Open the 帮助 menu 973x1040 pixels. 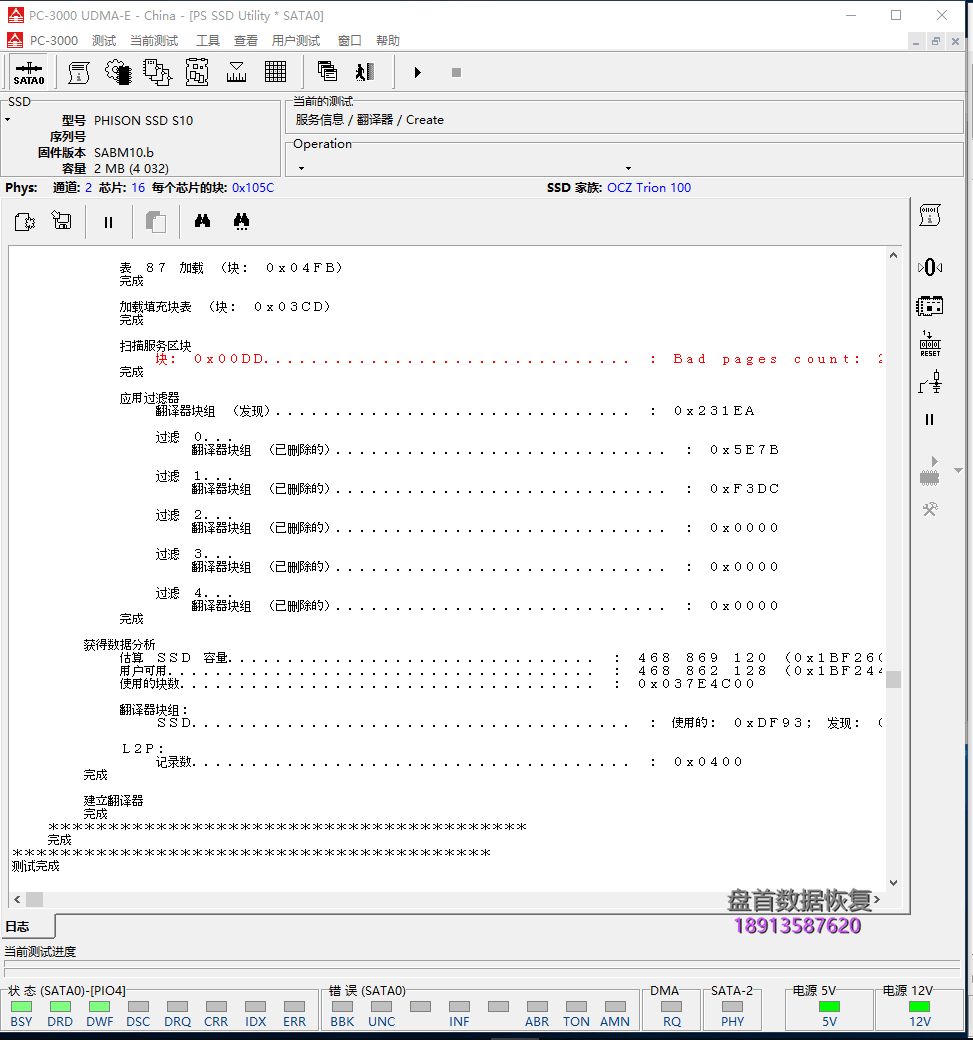(x=387, y=40)
